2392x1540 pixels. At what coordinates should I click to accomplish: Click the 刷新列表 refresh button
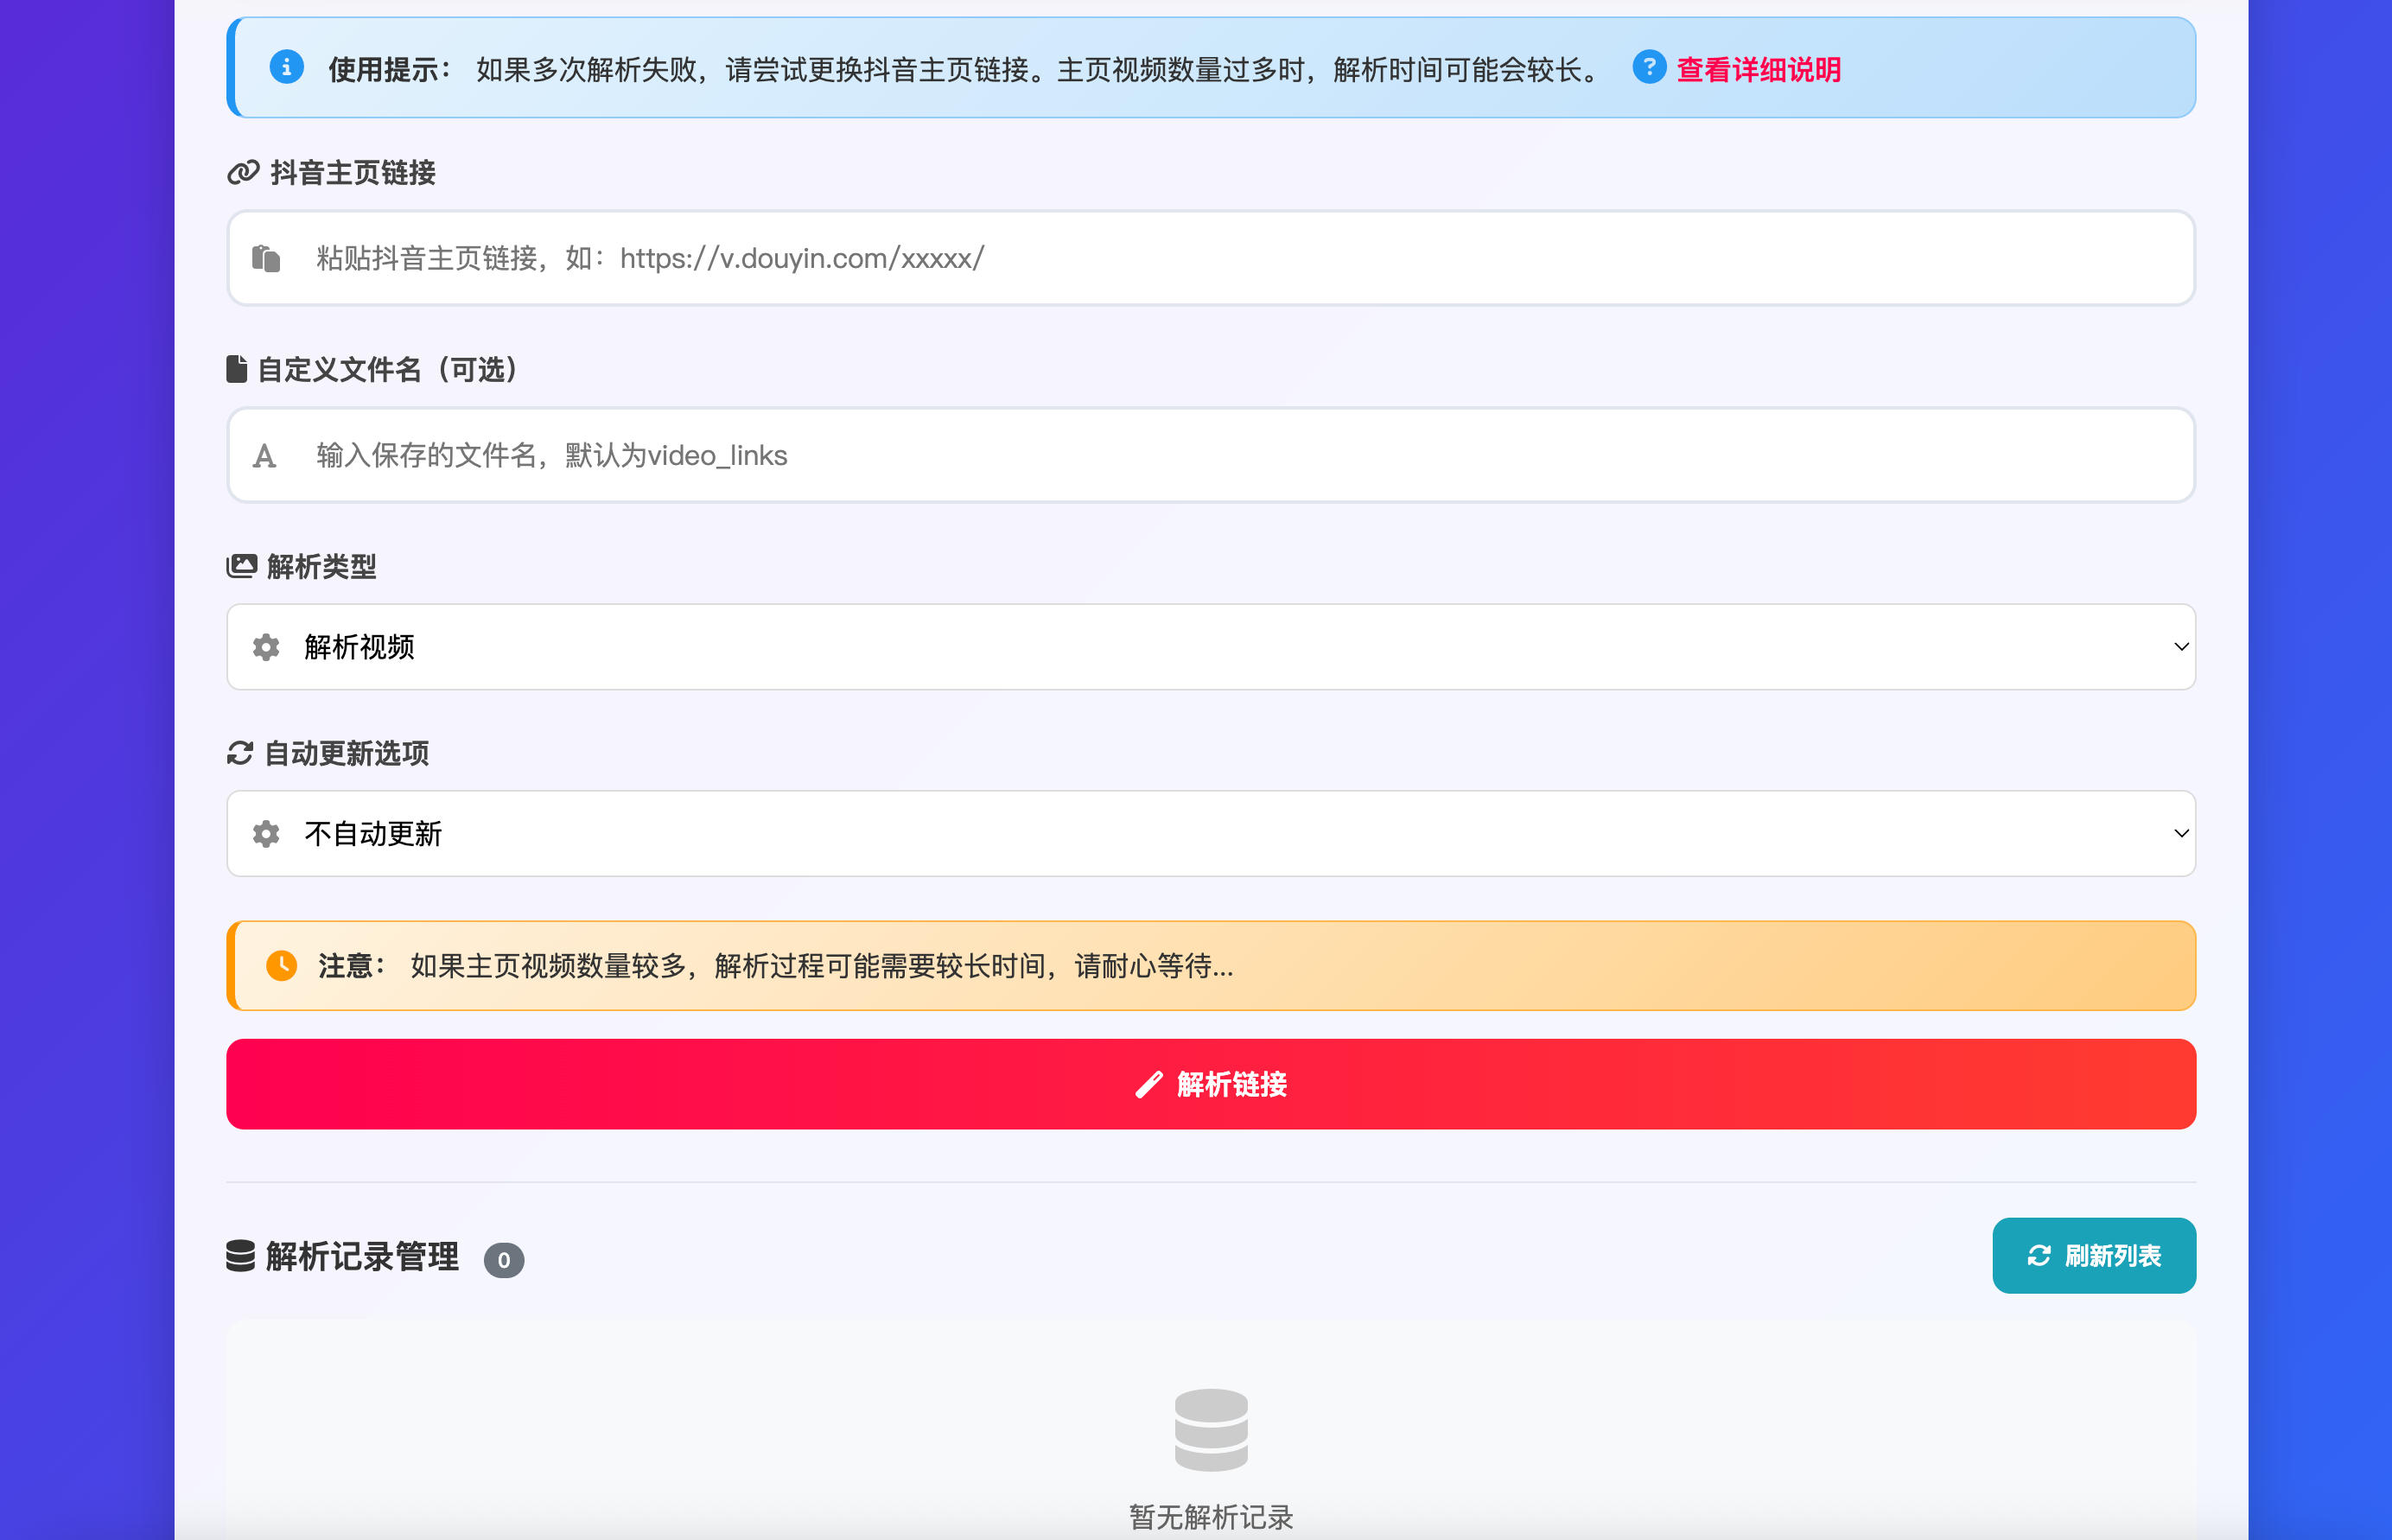tap(2094, 1255)
